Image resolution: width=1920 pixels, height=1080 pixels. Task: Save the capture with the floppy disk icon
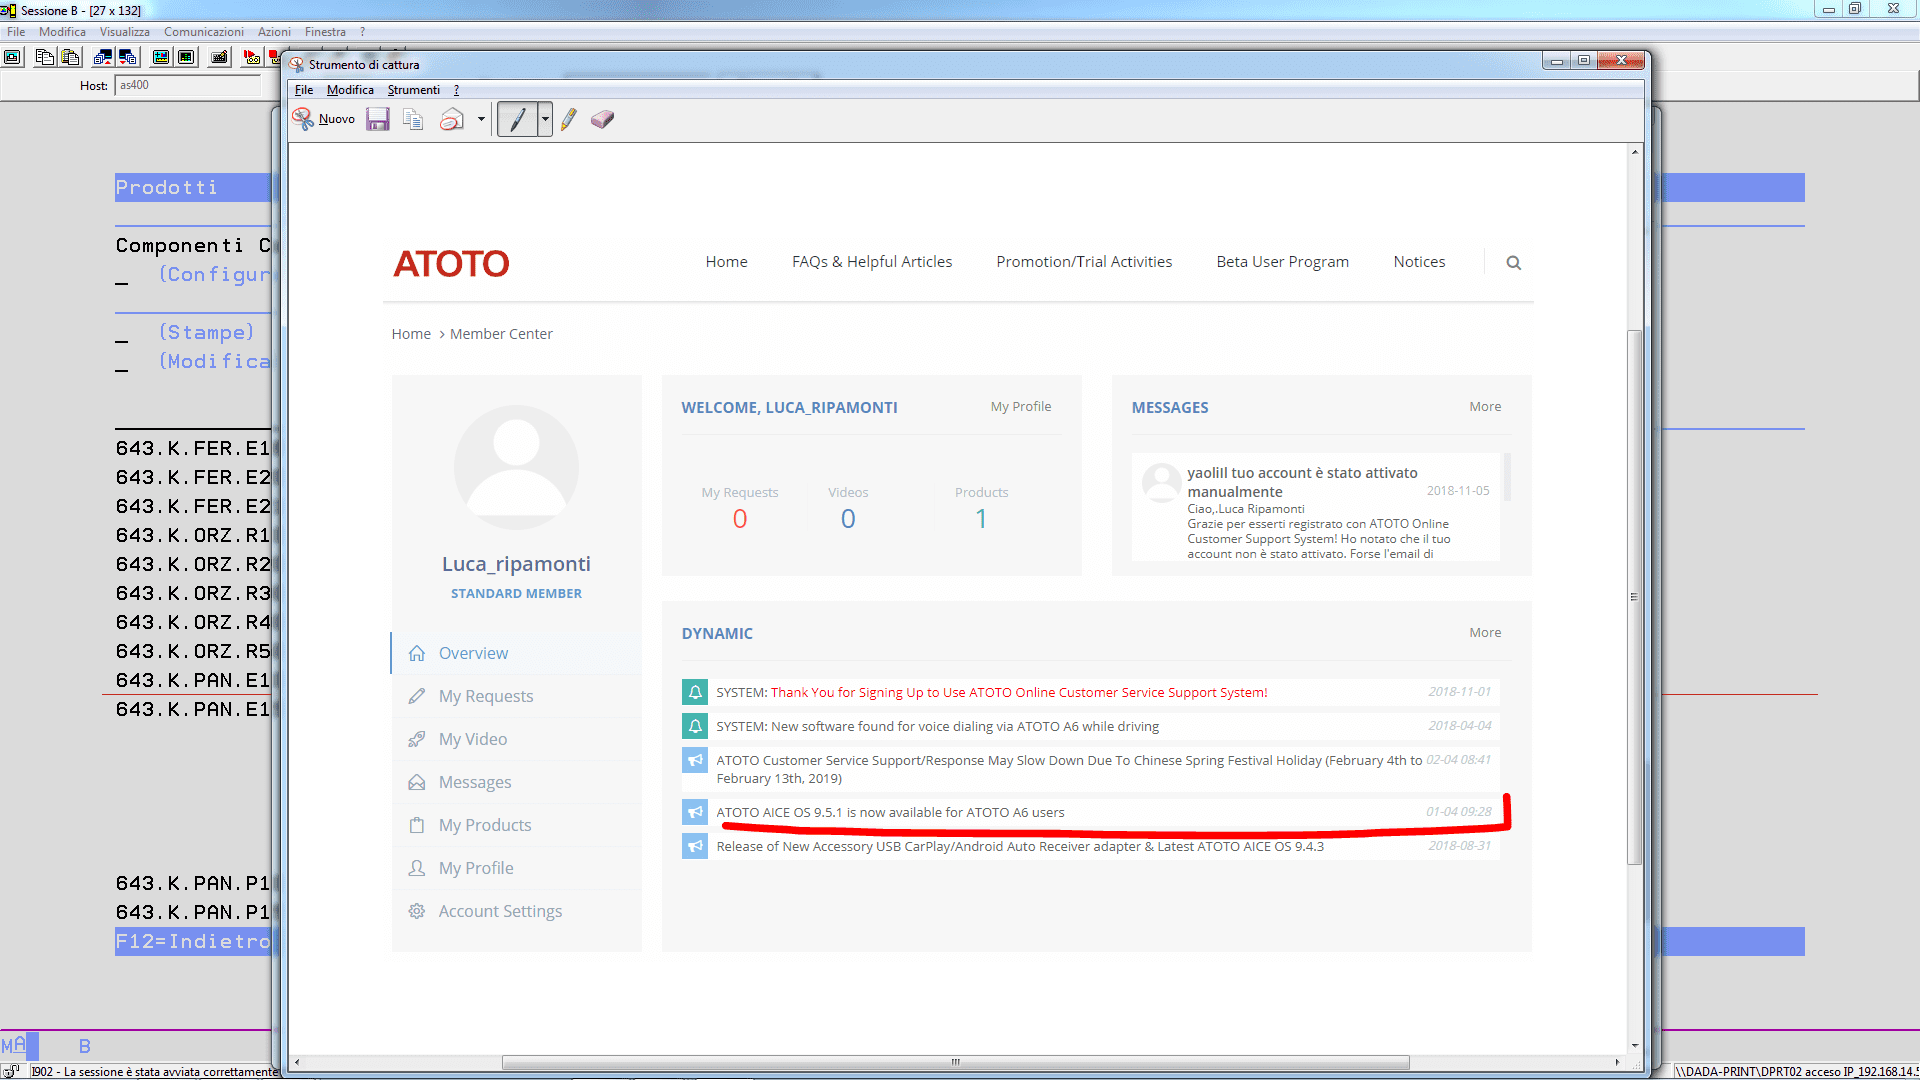pyautogui.click(x=377, y=119)
